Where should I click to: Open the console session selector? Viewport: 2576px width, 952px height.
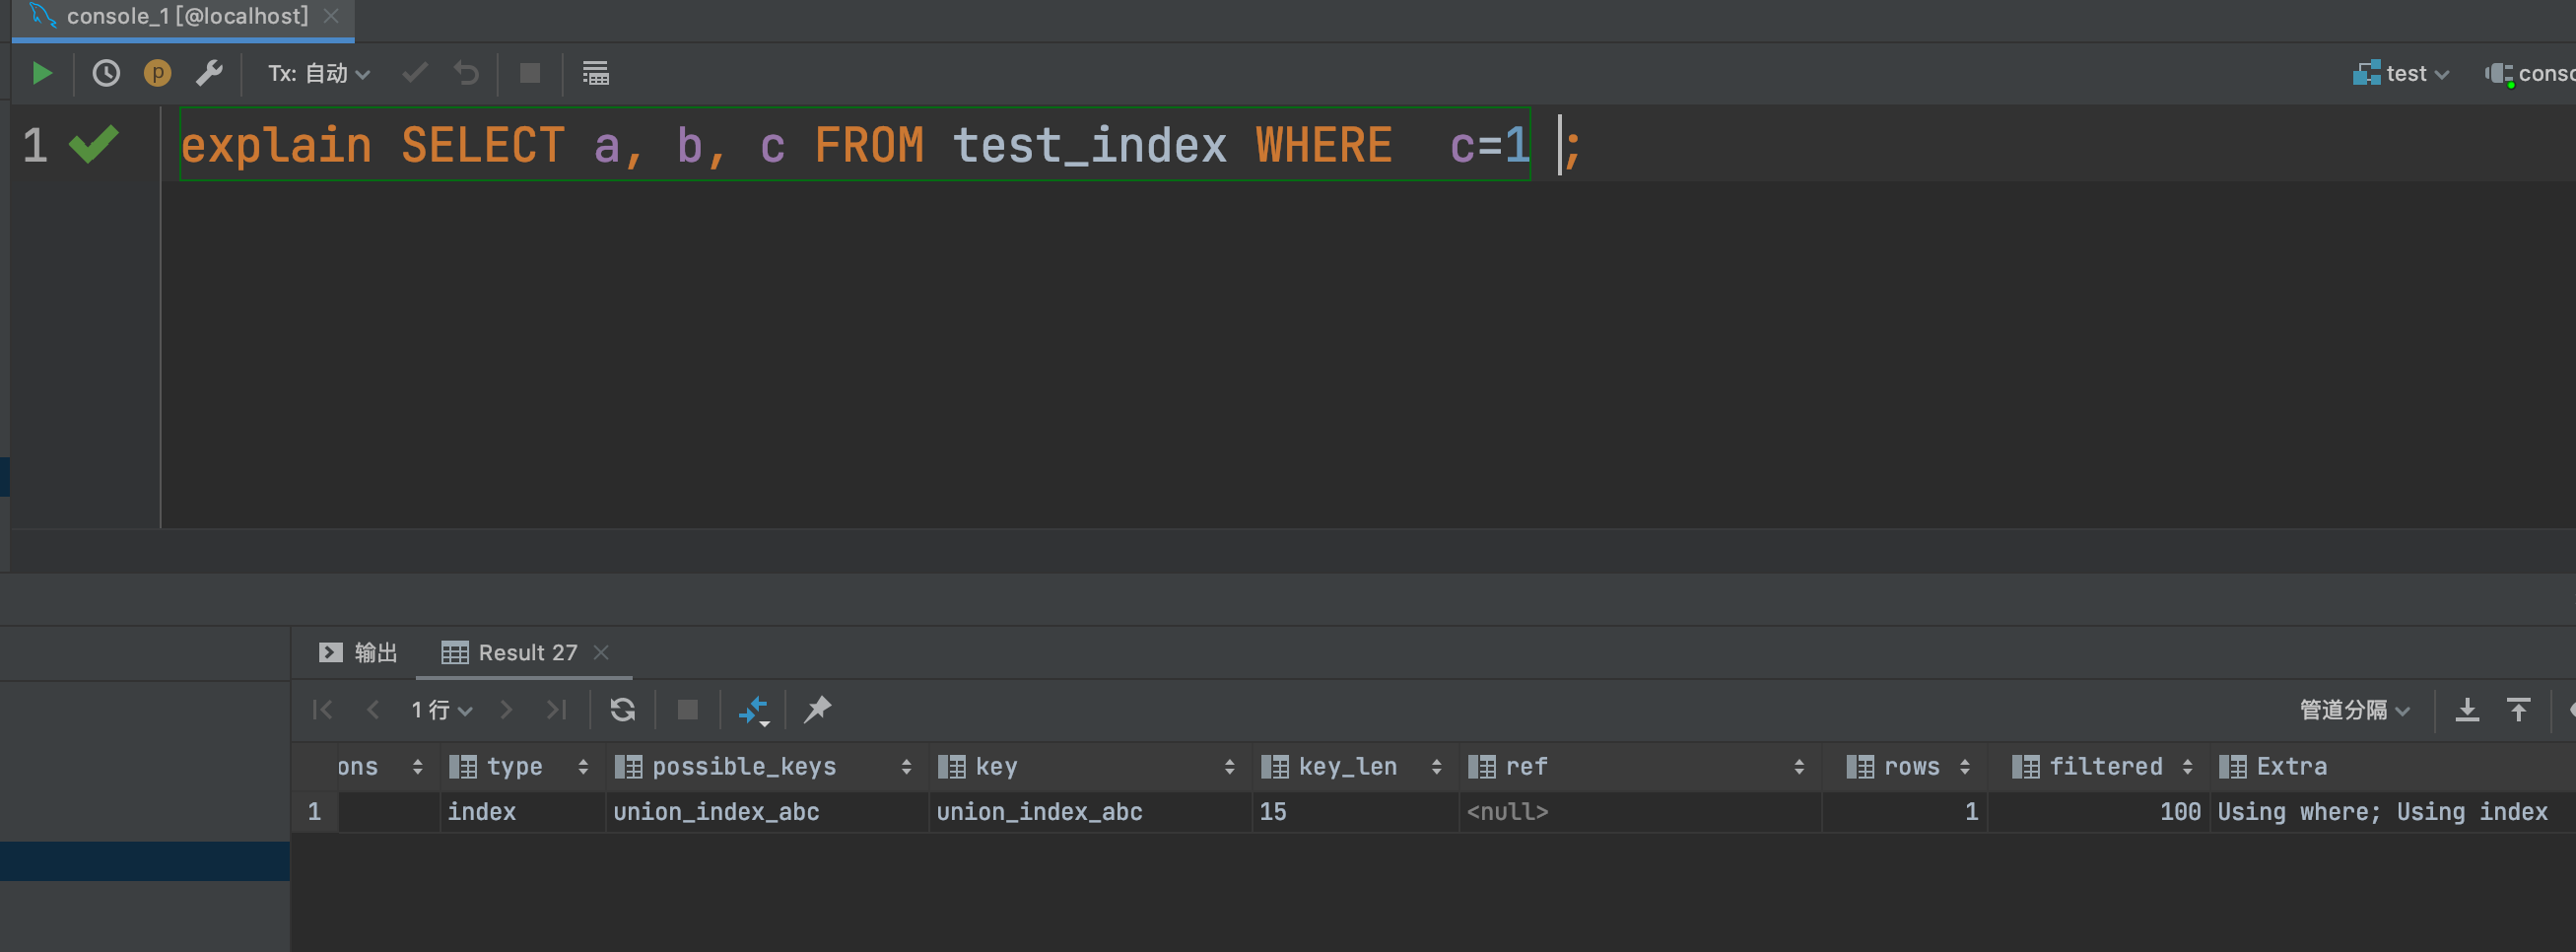2530,74
